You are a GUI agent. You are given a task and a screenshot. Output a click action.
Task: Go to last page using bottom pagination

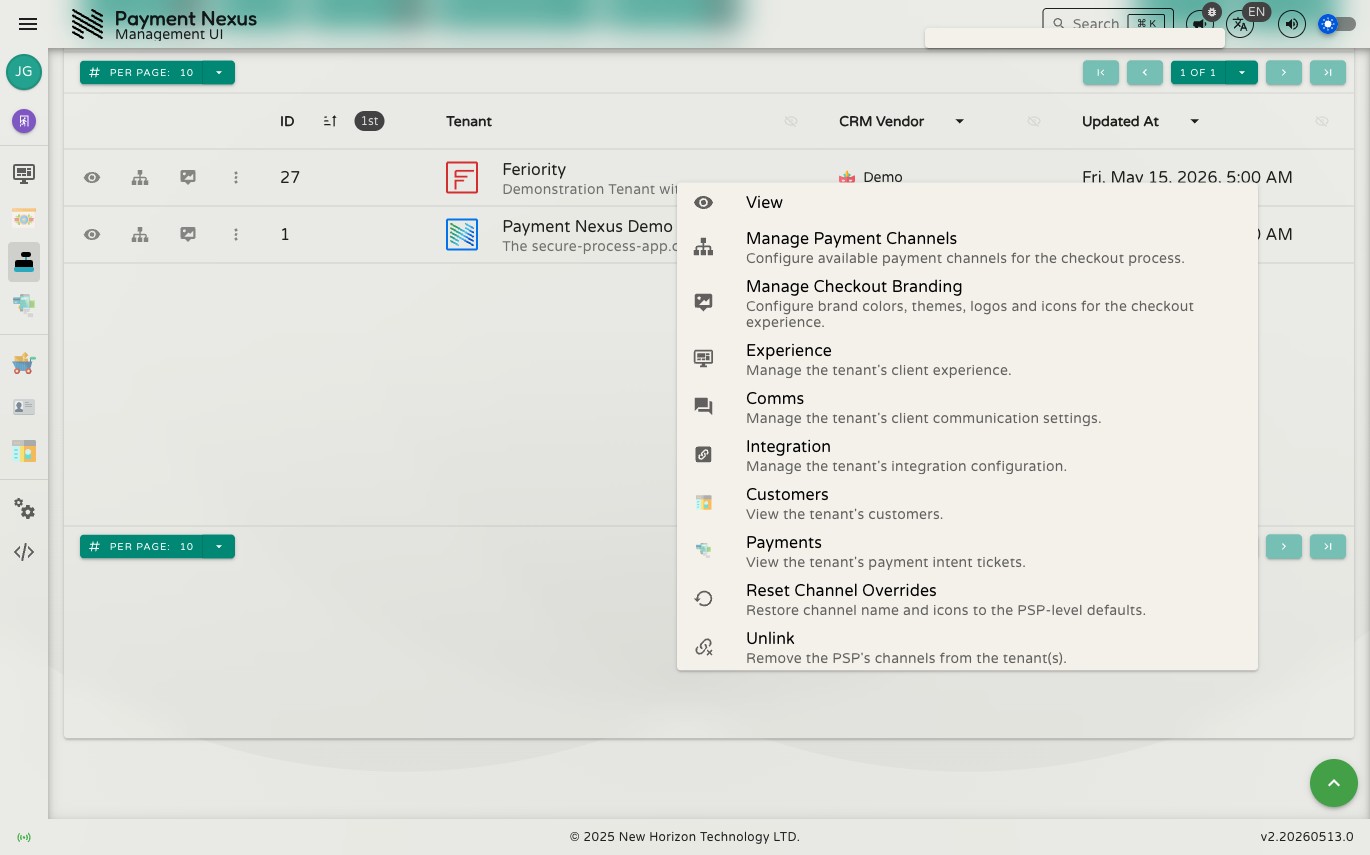click(1328, 546)
